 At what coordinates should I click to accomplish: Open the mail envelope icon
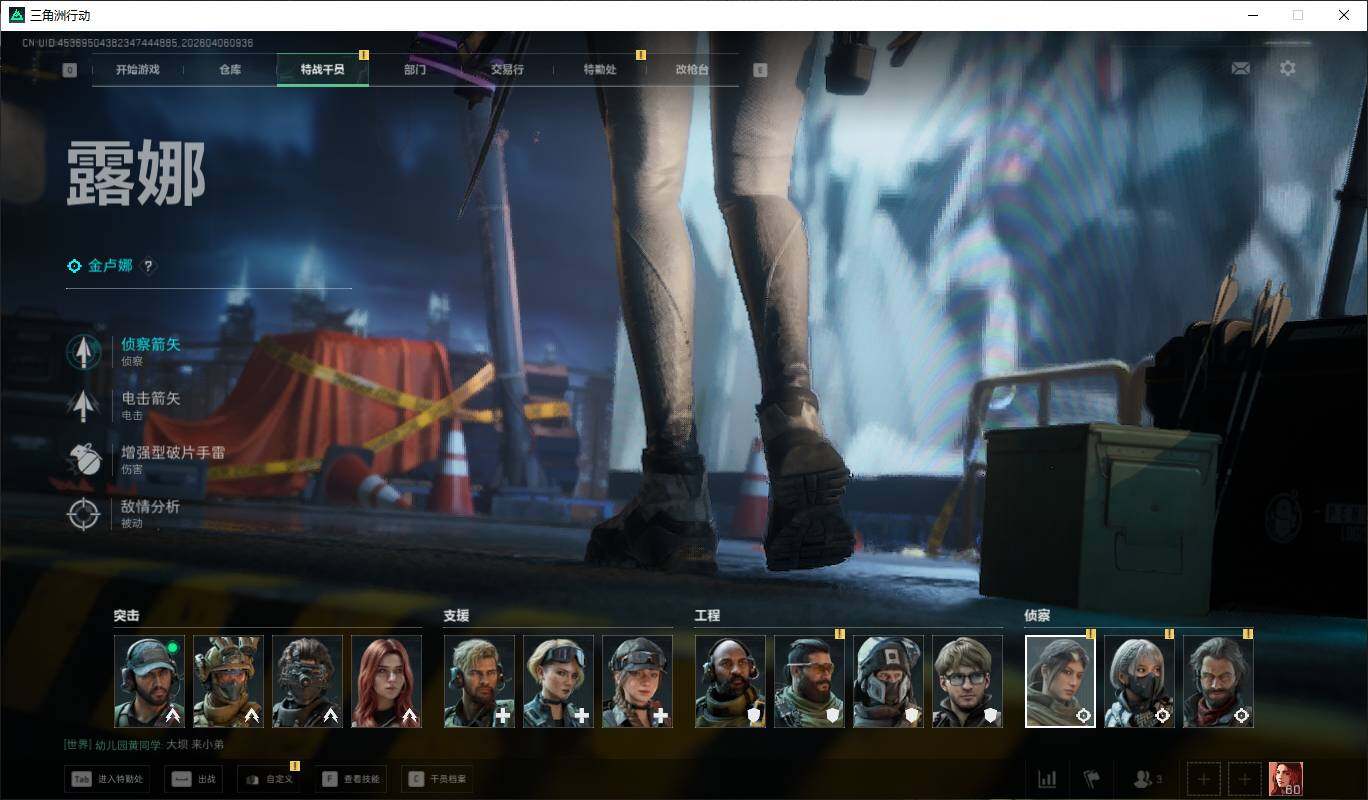click(1240, 68)
